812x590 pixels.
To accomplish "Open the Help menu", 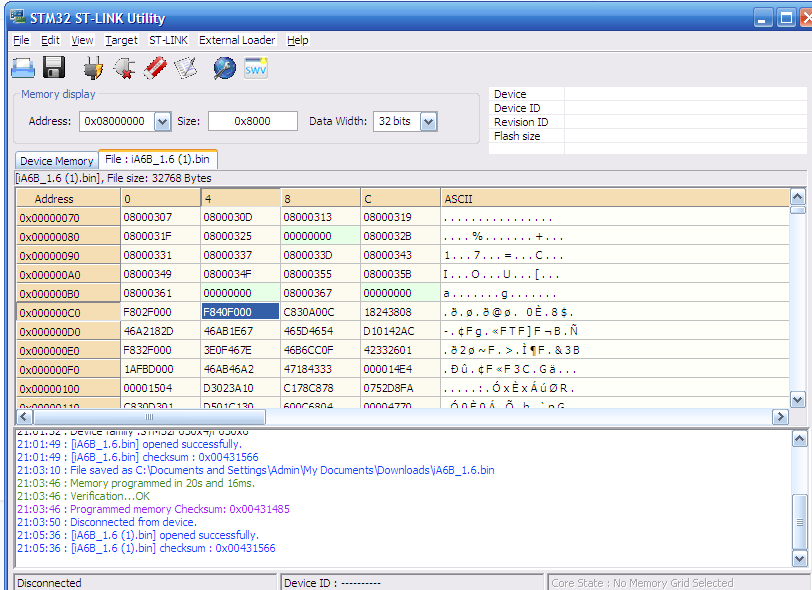I will [298, 40].
